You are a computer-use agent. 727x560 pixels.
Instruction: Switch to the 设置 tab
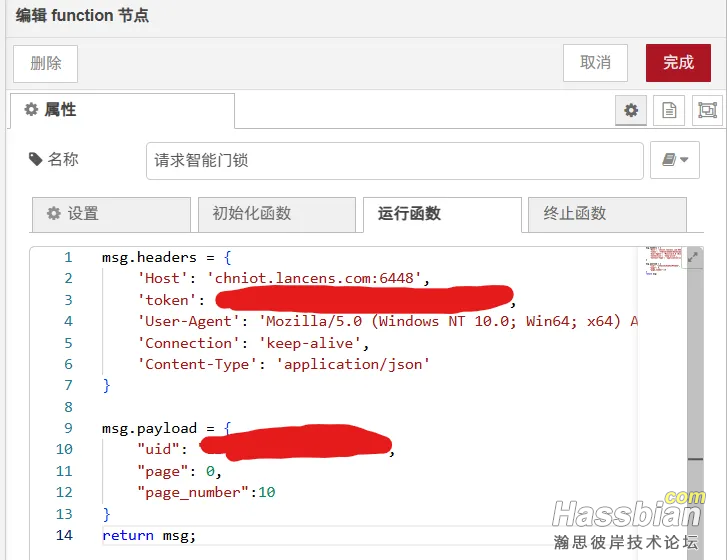point(110,214)
